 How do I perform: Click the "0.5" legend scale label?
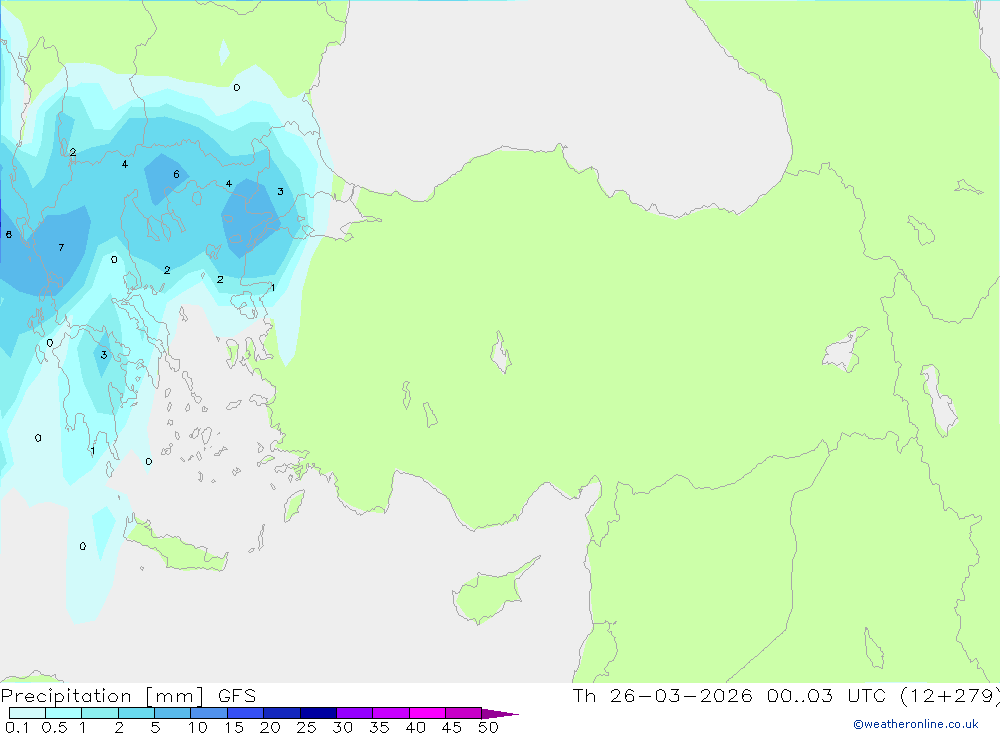pos(54,727)
